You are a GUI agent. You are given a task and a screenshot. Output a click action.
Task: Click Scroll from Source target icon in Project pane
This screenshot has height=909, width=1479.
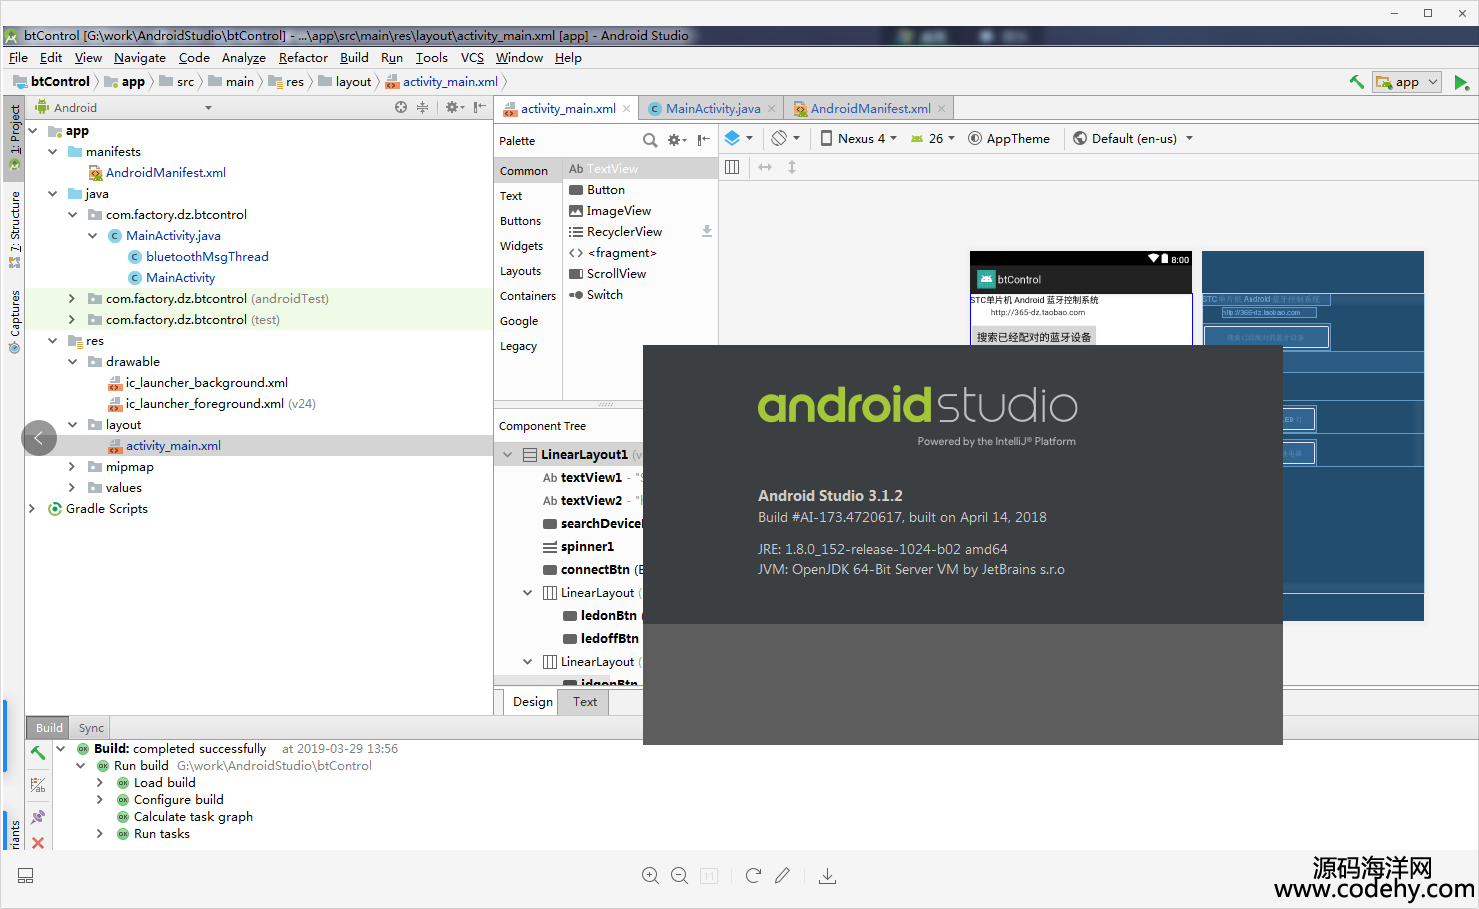coord(401,107)
